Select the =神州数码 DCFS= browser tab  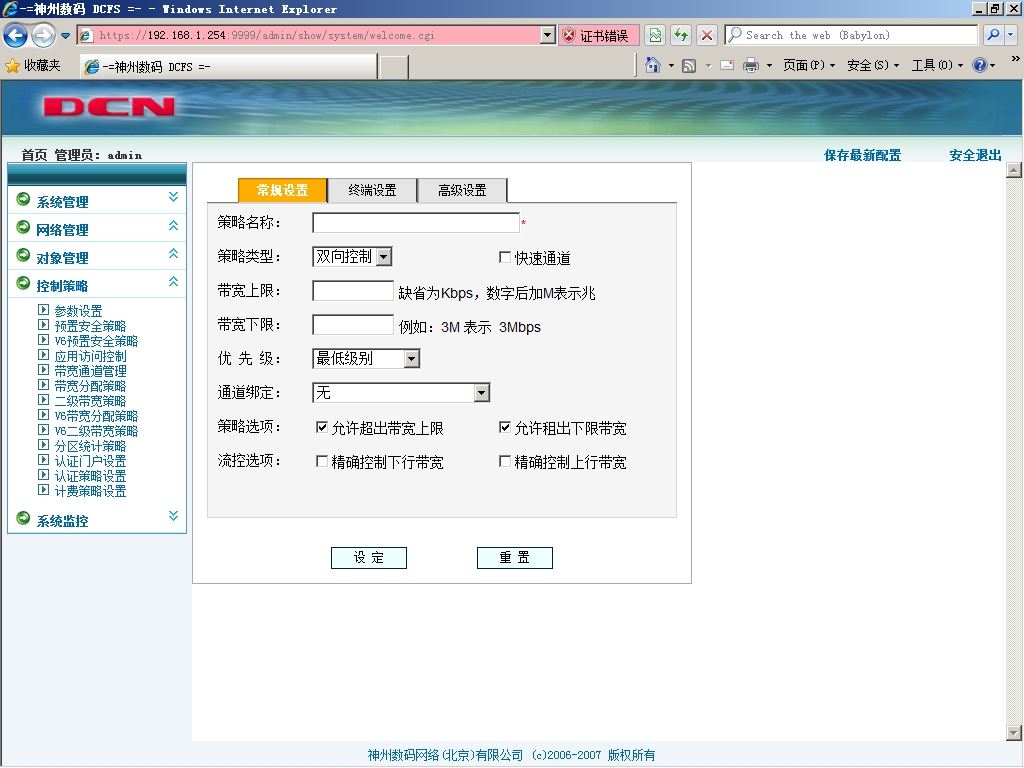[229, 67]
